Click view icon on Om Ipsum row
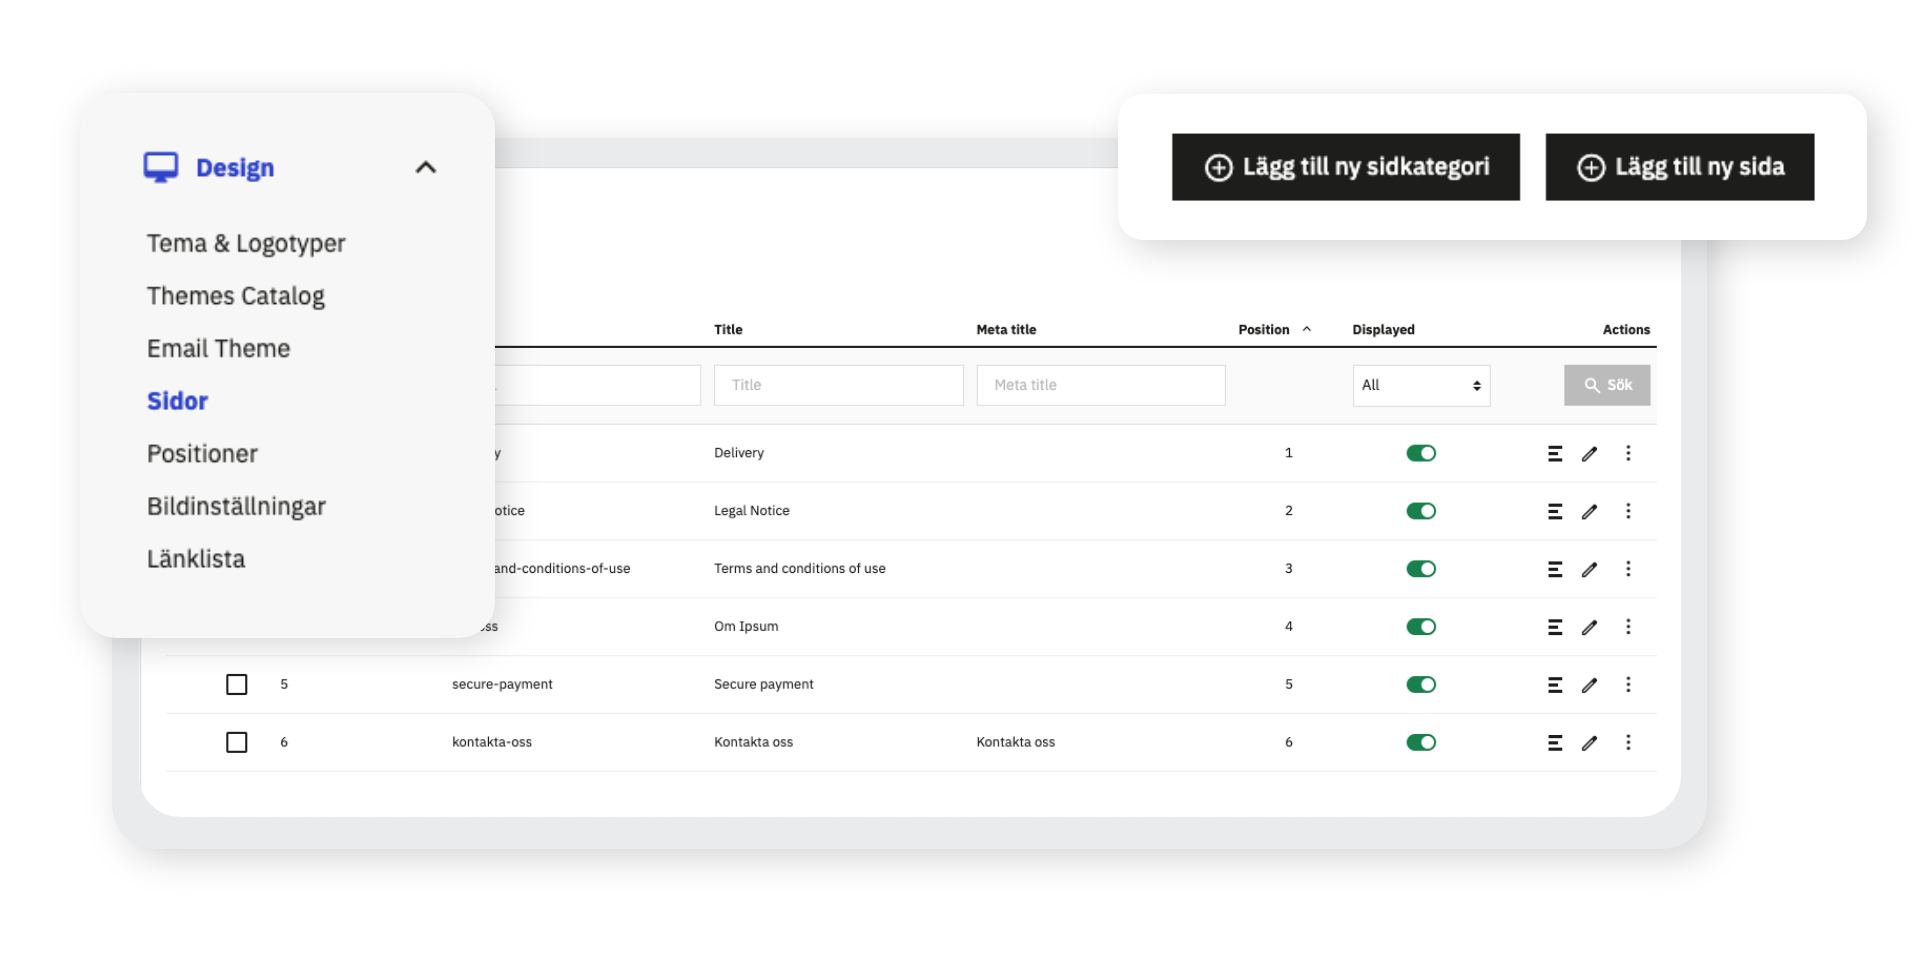 [1555, 627]
